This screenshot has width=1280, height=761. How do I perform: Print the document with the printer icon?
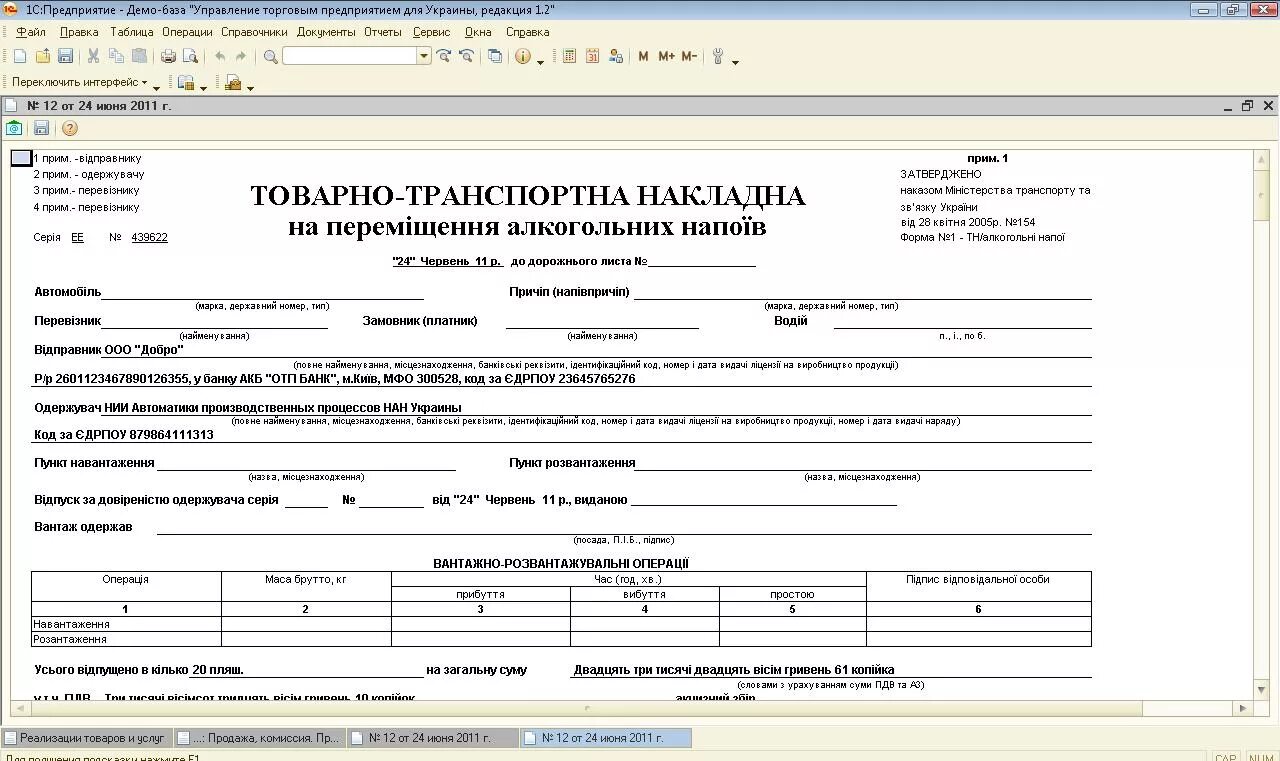pos(168,57)
